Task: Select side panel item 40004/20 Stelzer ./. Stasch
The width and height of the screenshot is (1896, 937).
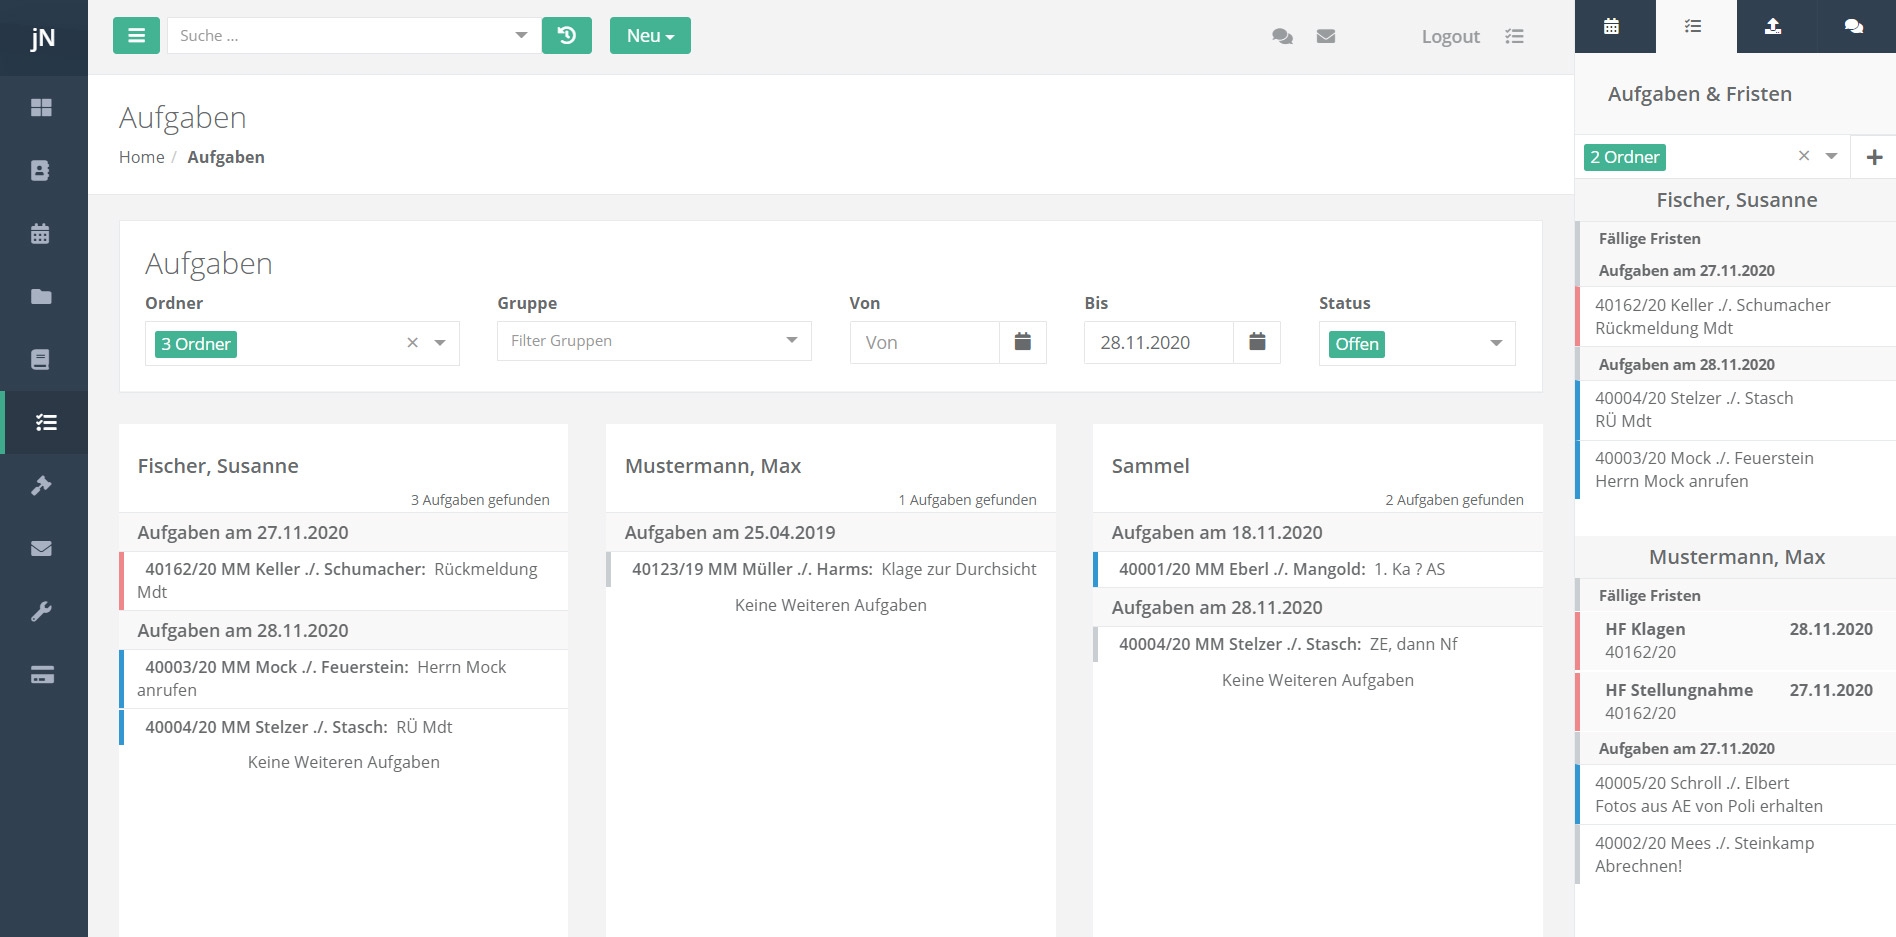Action: click(1736, 410)
